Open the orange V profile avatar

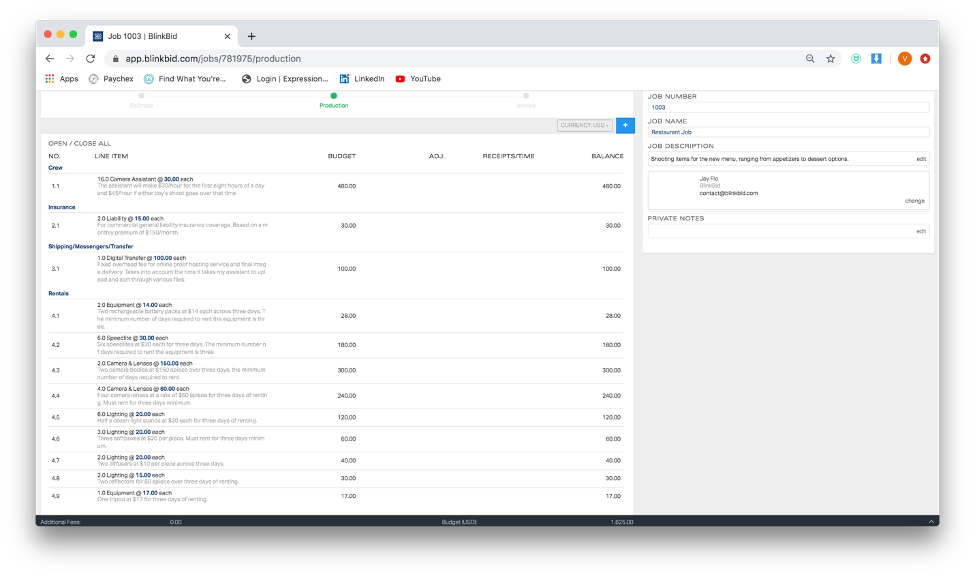click(905, 58)
